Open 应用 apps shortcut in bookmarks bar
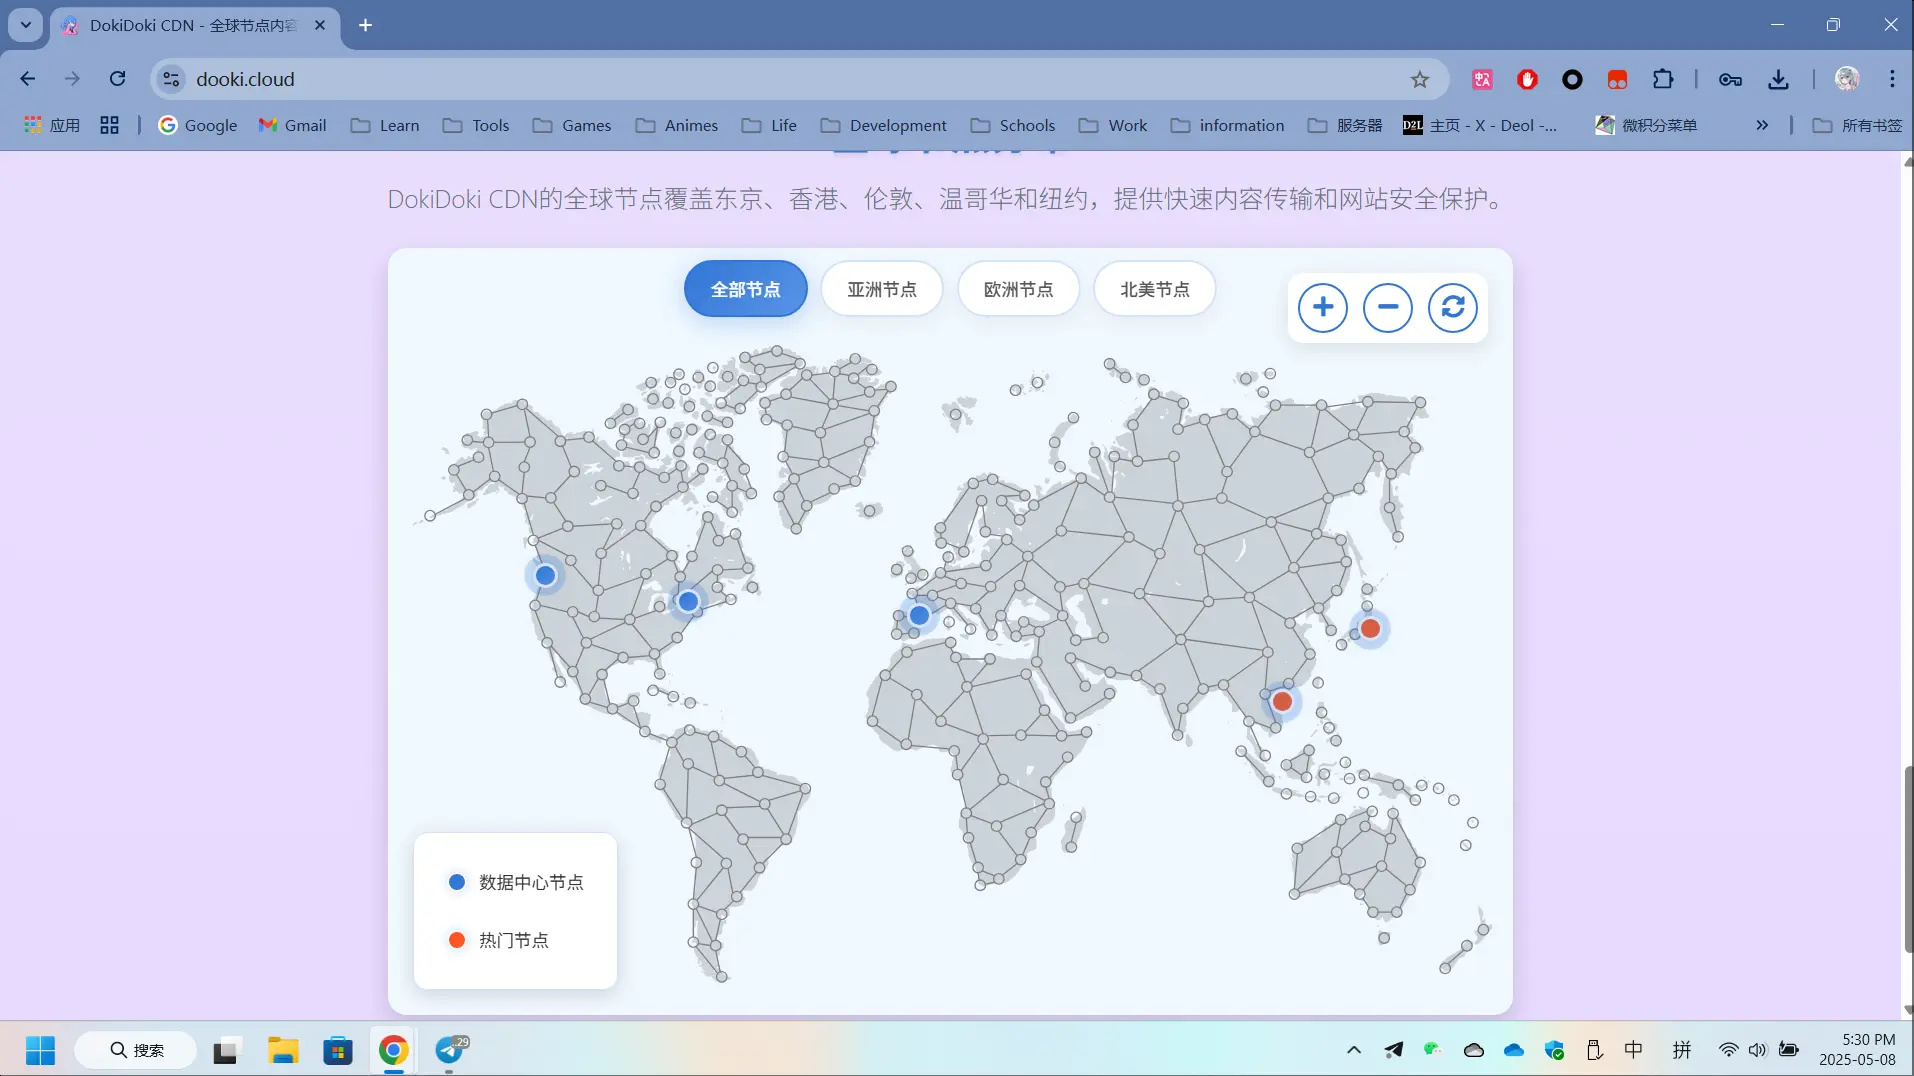Screen dimensions: 1914x1076 [52, 125]
